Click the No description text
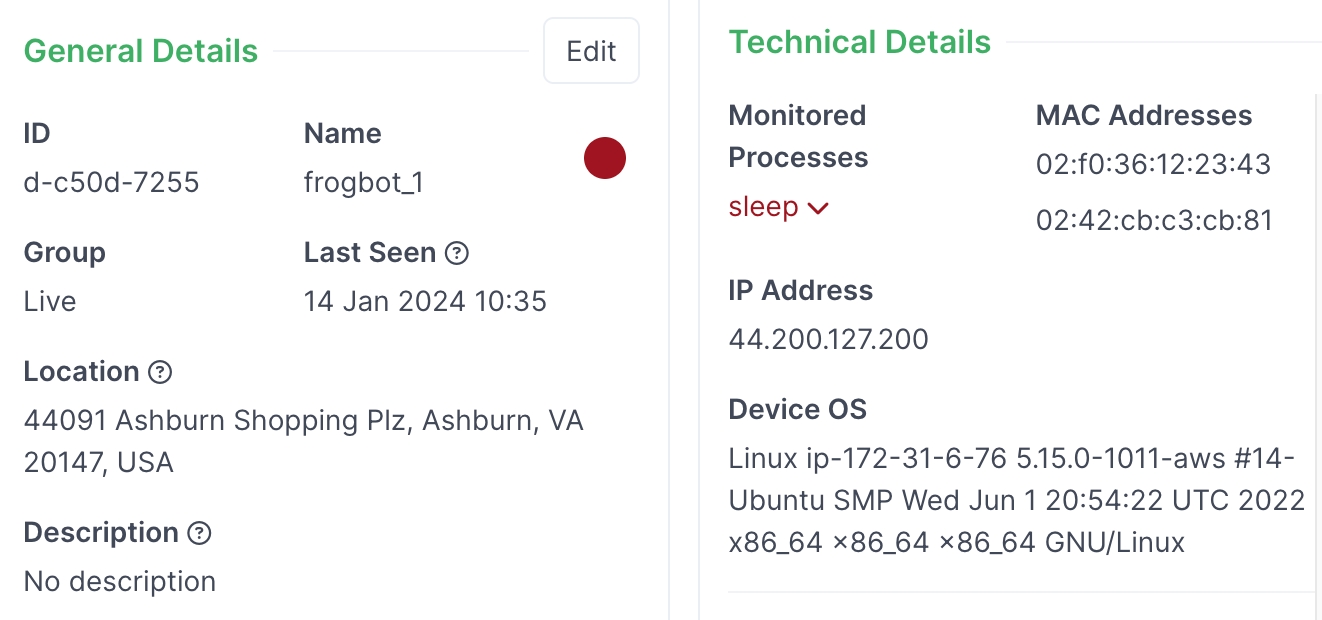 click(120, 581)
